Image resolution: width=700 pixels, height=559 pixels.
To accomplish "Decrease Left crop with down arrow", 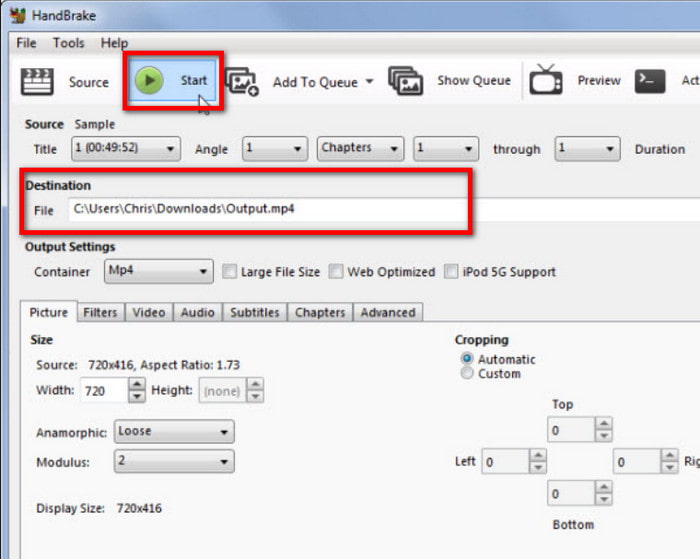I will click(x=538, y=467).
